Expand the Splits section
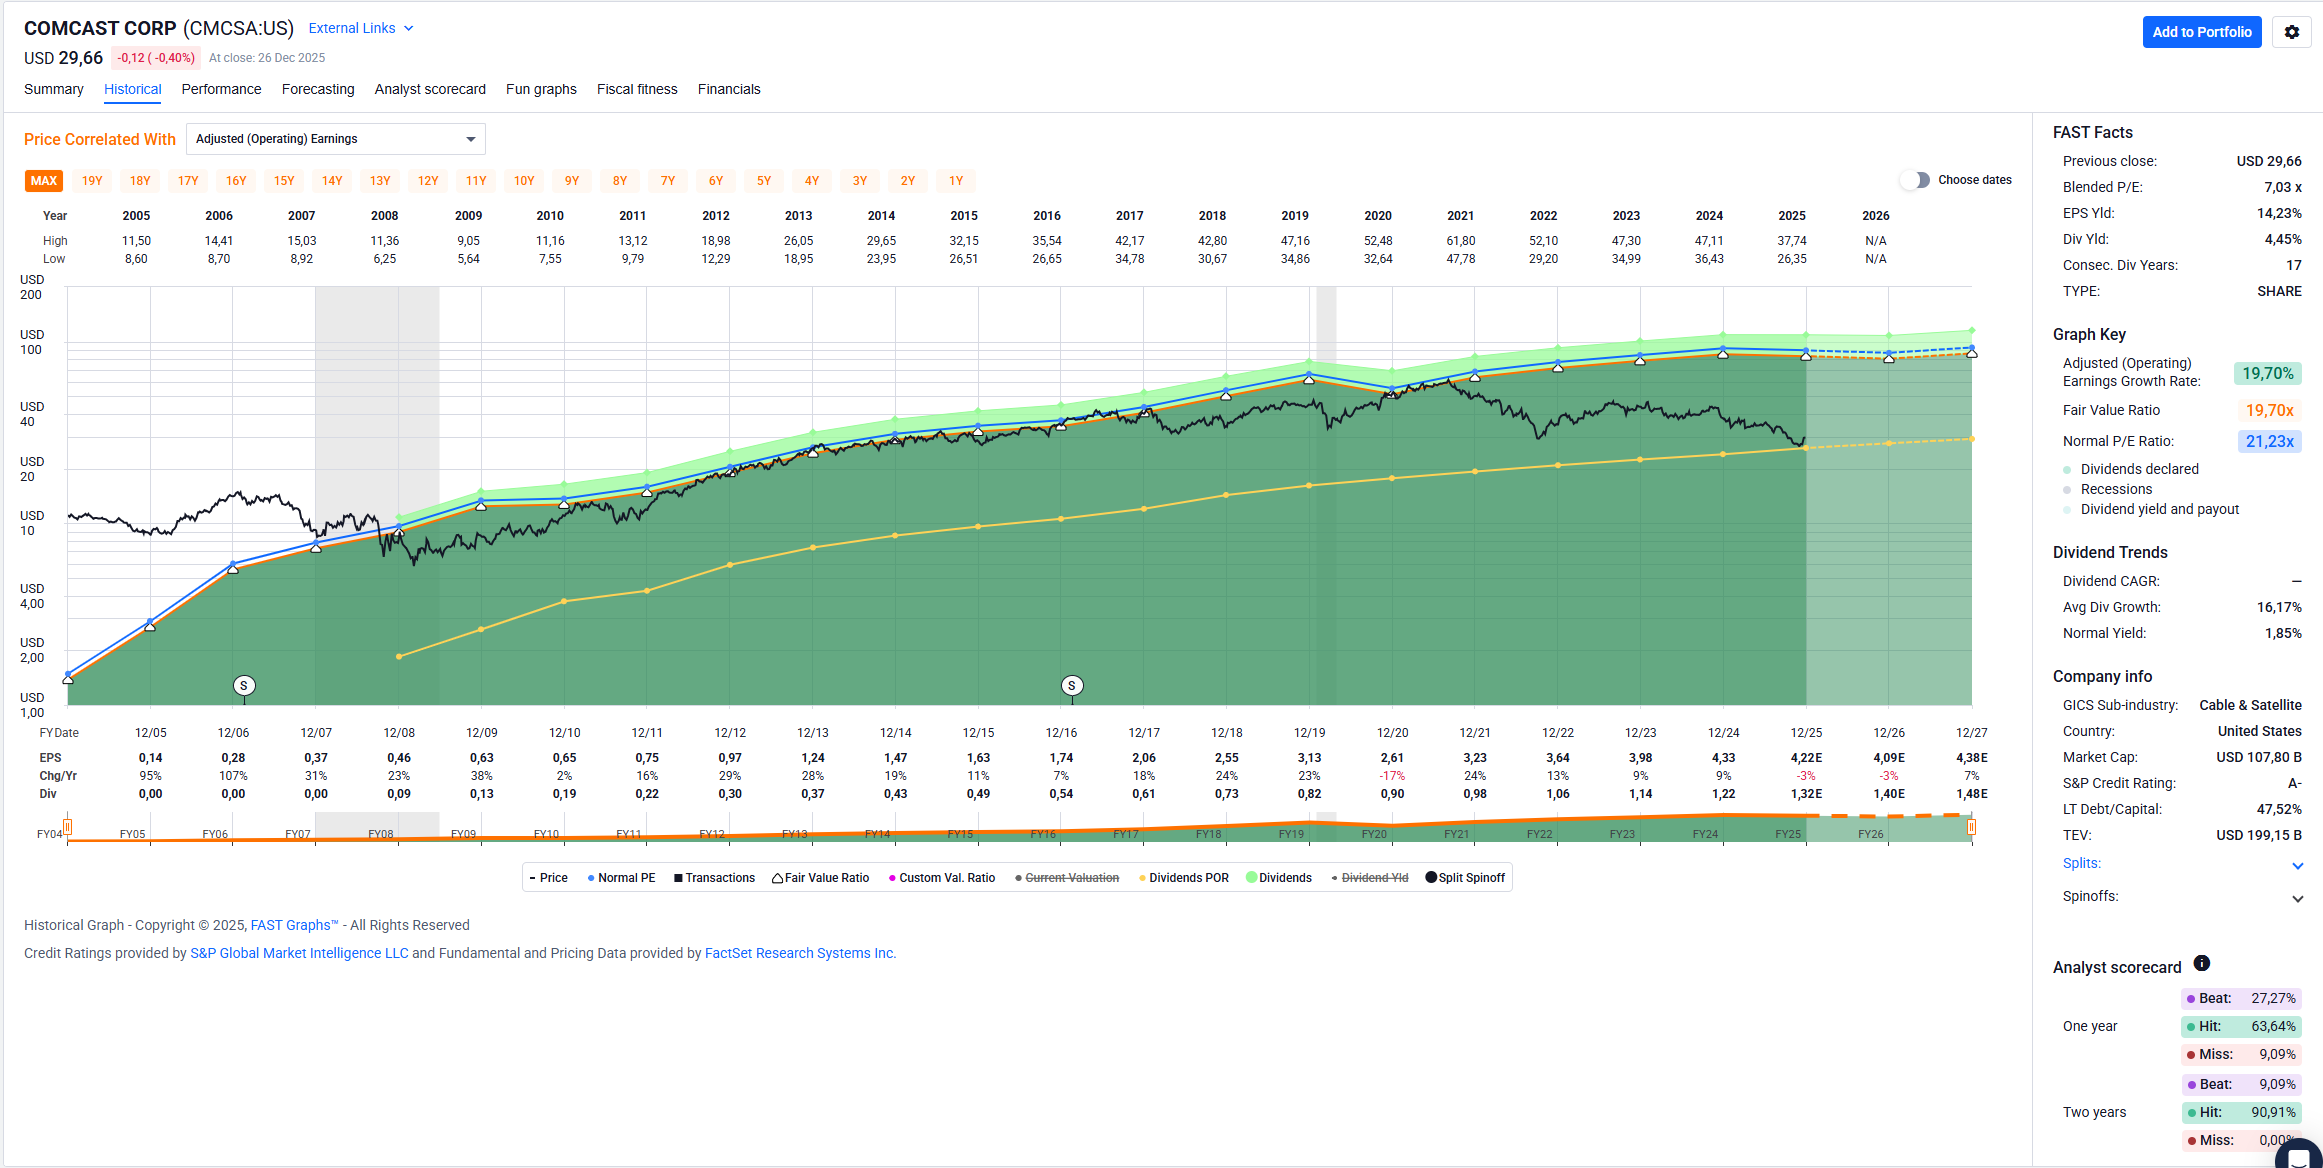Image resolution: width=2323 pixels, height=1168 pixels. 2297,866
